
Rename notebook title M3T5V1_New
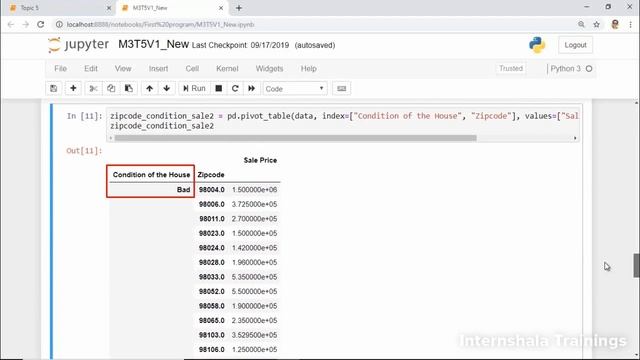[153, 44]
